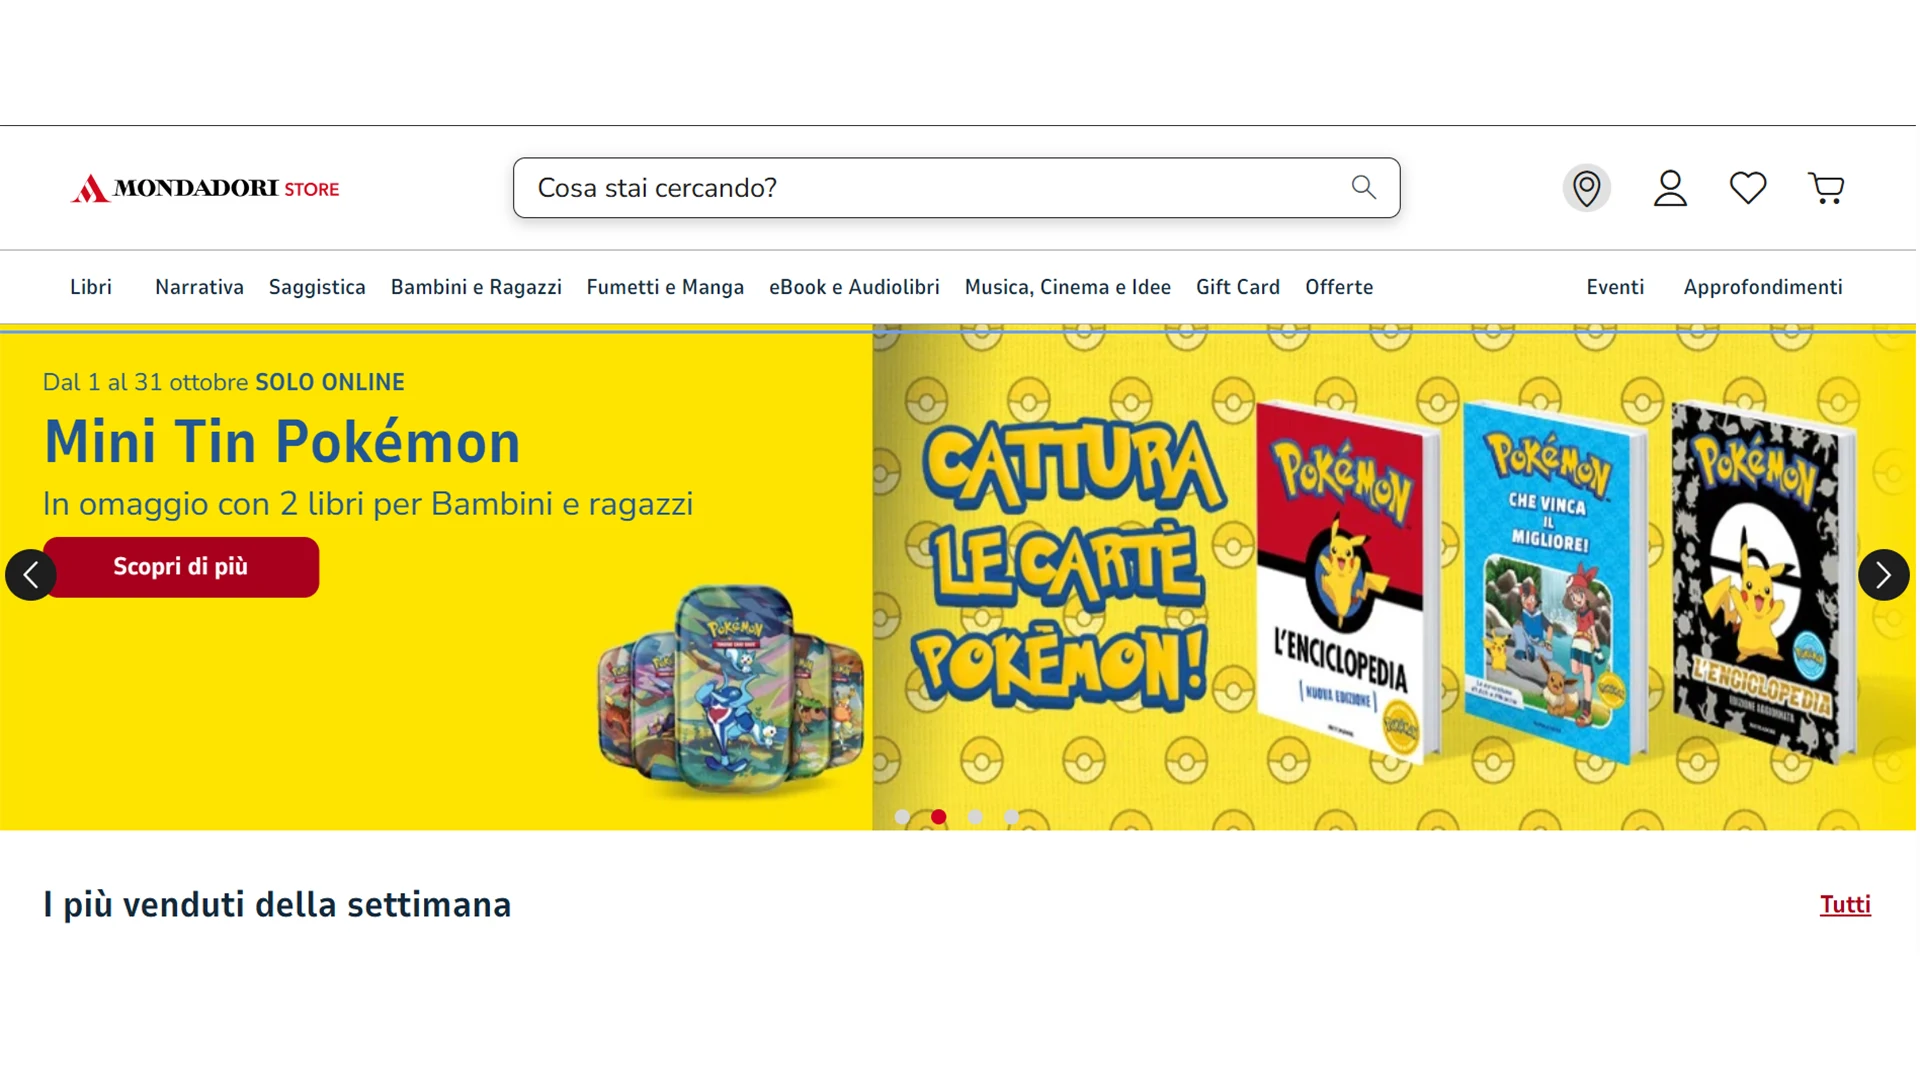Screen dimensions: 1920x1080
Task: Expand the Libri menu
Action: point(91,287)
